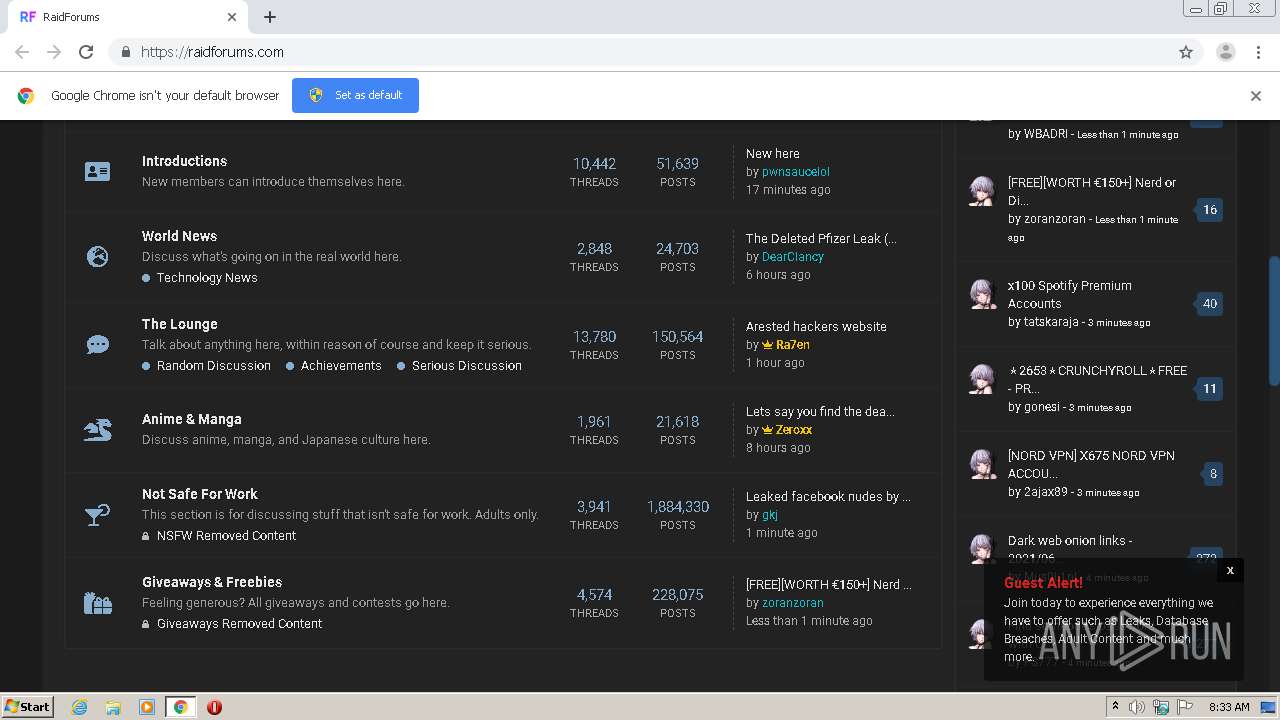Open The Deleted Pfizer Leak thread
The height and width of the screenshot is (720, 1280).
pyautogui.click(x=821, y=239)
